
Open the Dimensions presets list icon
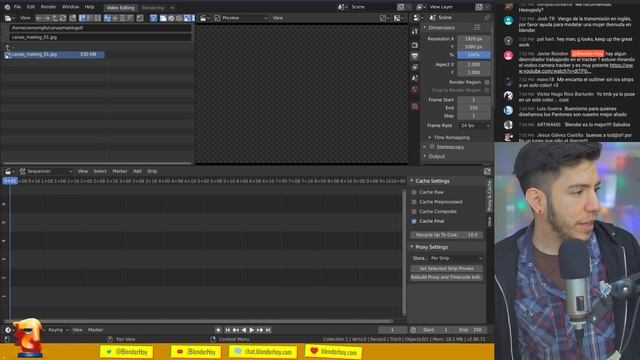(477, 28)
